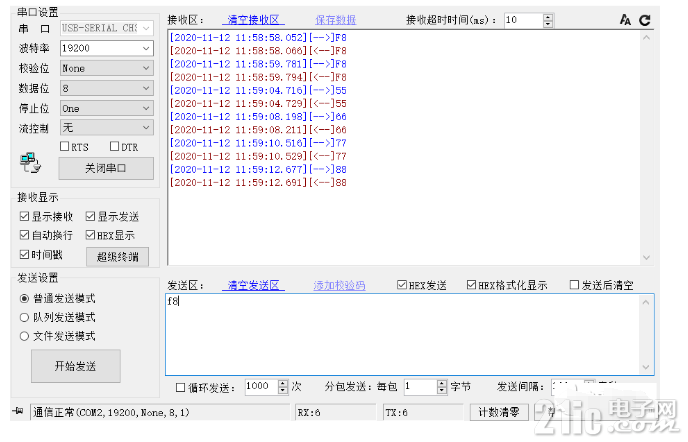This screenshot has height=442, width=688.
Task: Click the 接收超时时间 input field
Action: tap(523, 20)
